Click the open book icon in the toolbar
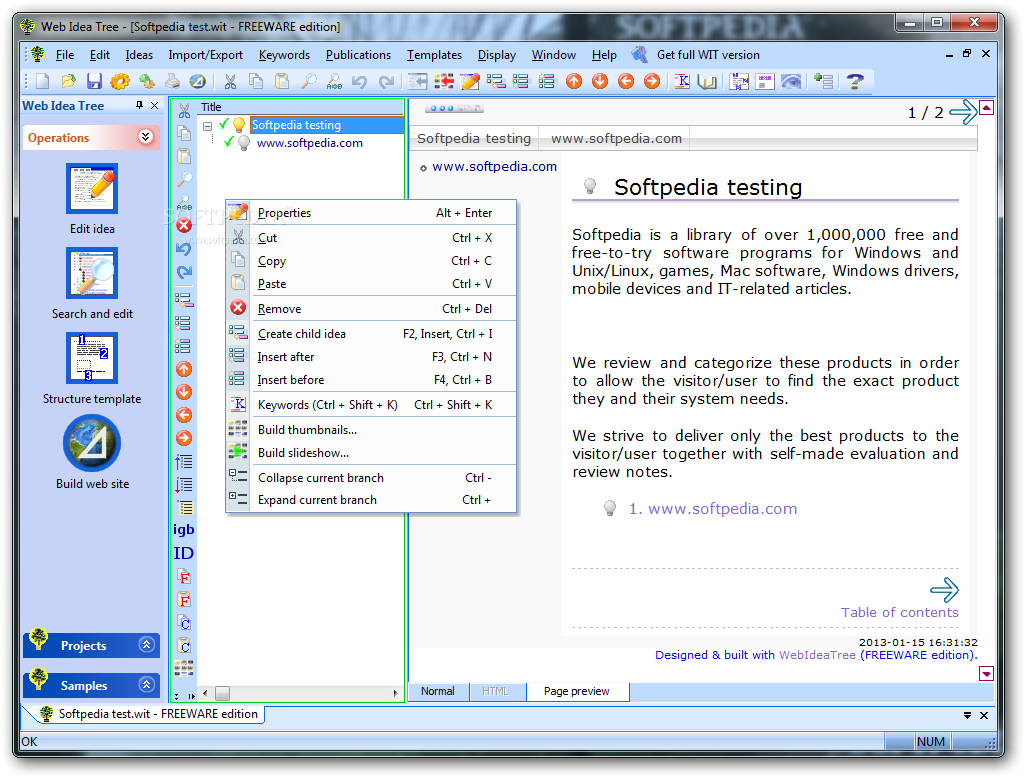 pyautogui.click(x=707, y=81)
